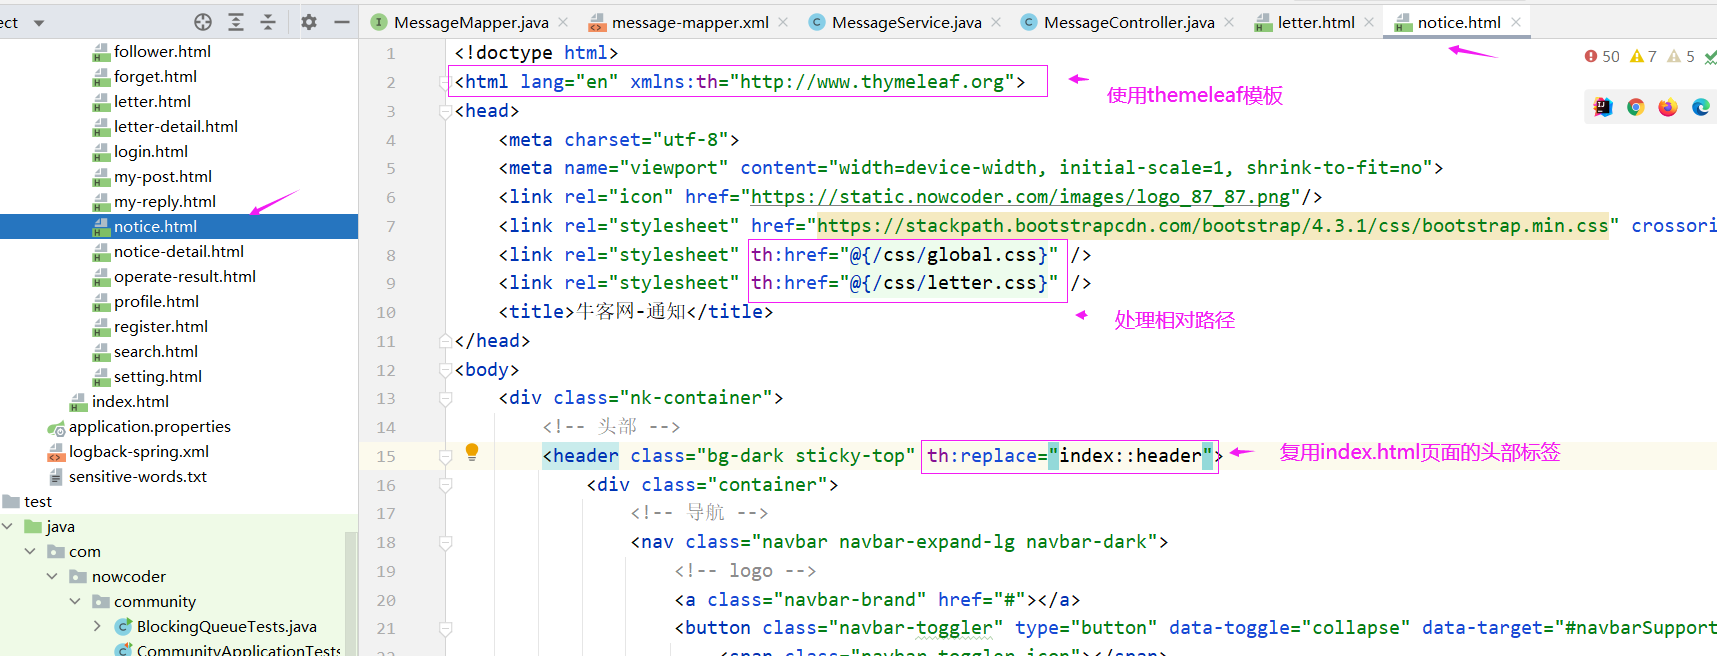Click the locate-in-project target icon
This screenshot has width=1717, height=656.
pos(203,22)
